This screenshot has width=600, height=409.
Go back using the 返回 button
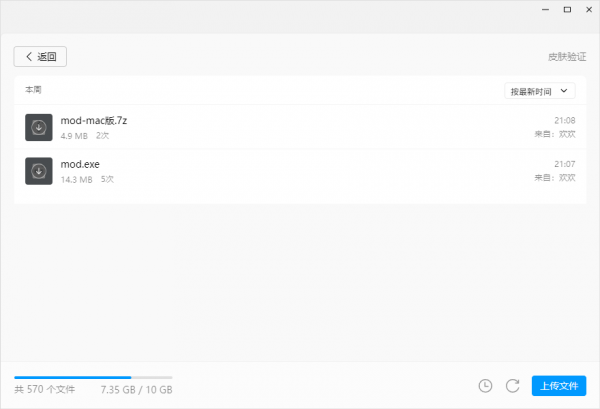tap(40, 57)
